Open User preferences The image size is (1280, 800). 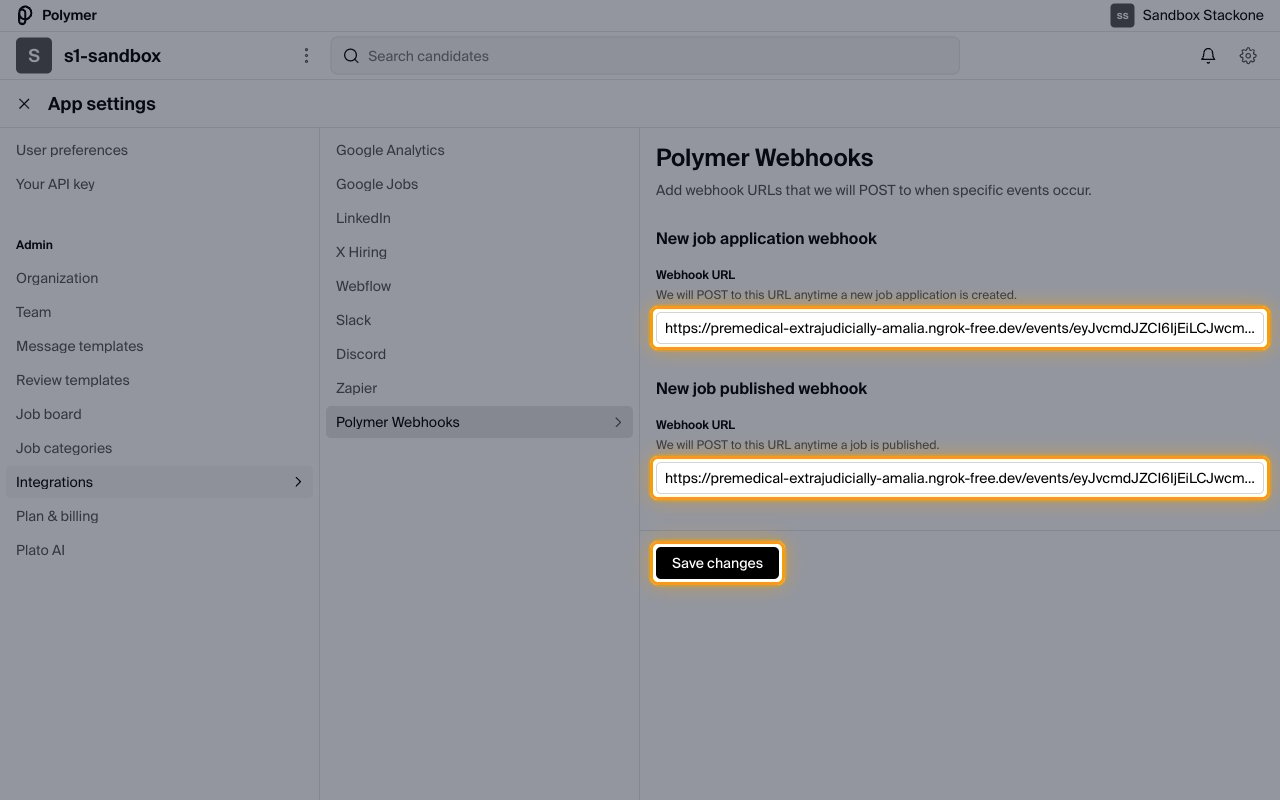(72, 150)
